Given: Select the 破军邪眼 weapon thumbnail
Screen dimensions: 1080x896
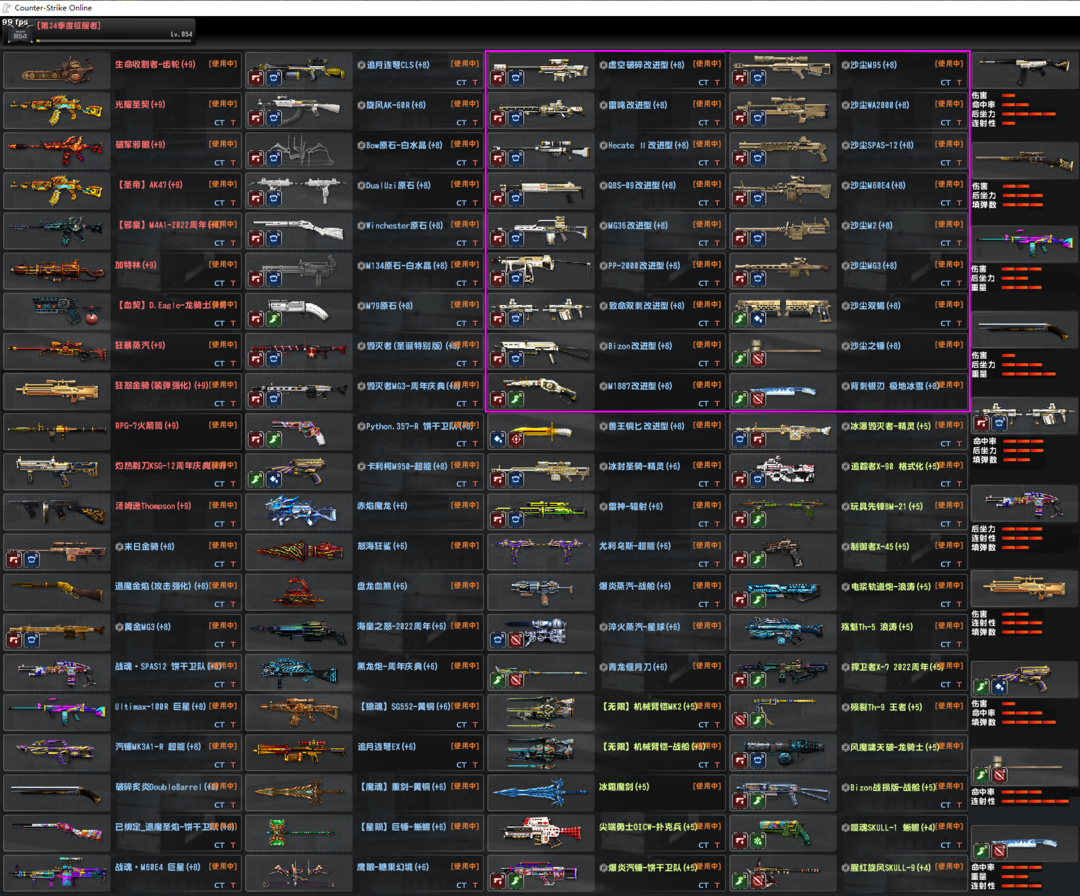Looking at the screenshot, I should (56, 150).
